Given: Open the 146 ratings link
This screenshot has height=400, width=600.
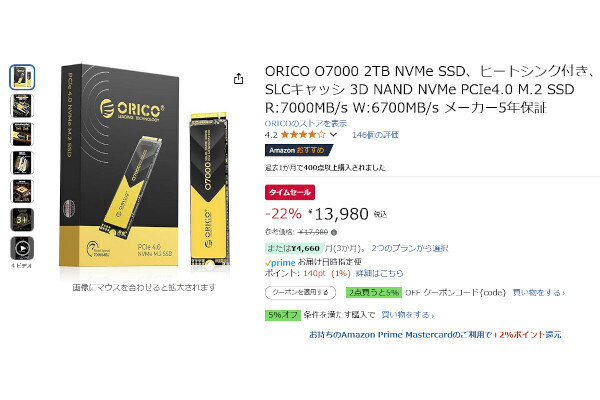Looking at the screenshot, I should point(375,135).
